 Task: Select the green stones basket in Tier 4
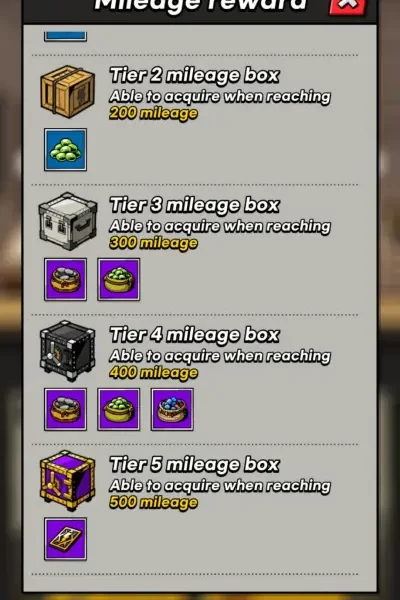click(x=119, y=409)
